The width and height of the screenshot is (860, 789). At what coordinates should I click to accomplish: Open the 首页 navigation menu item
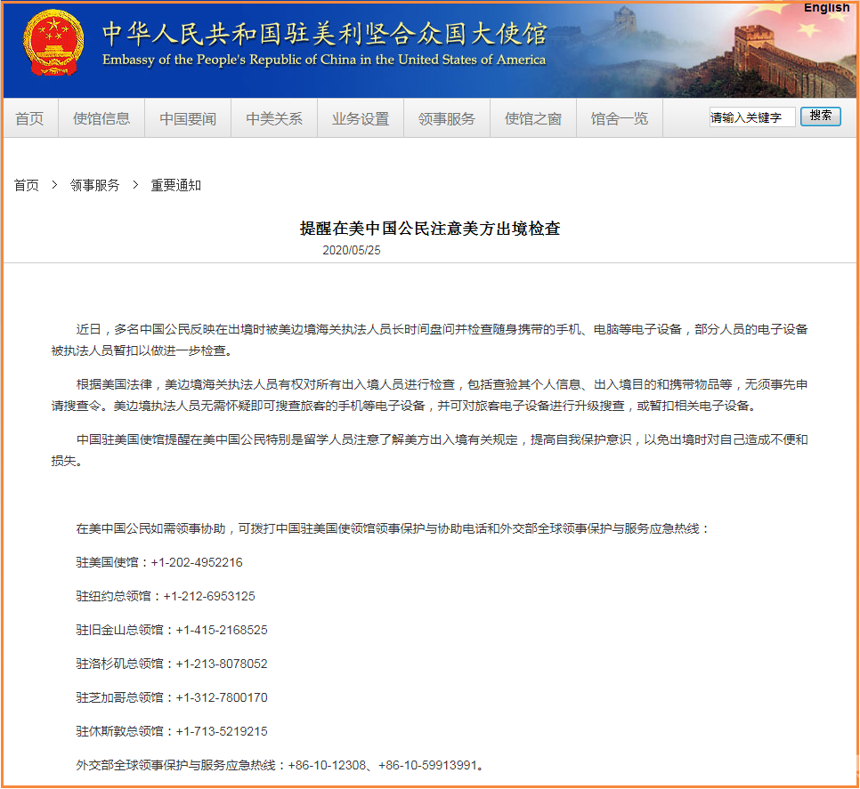point(30,118)
